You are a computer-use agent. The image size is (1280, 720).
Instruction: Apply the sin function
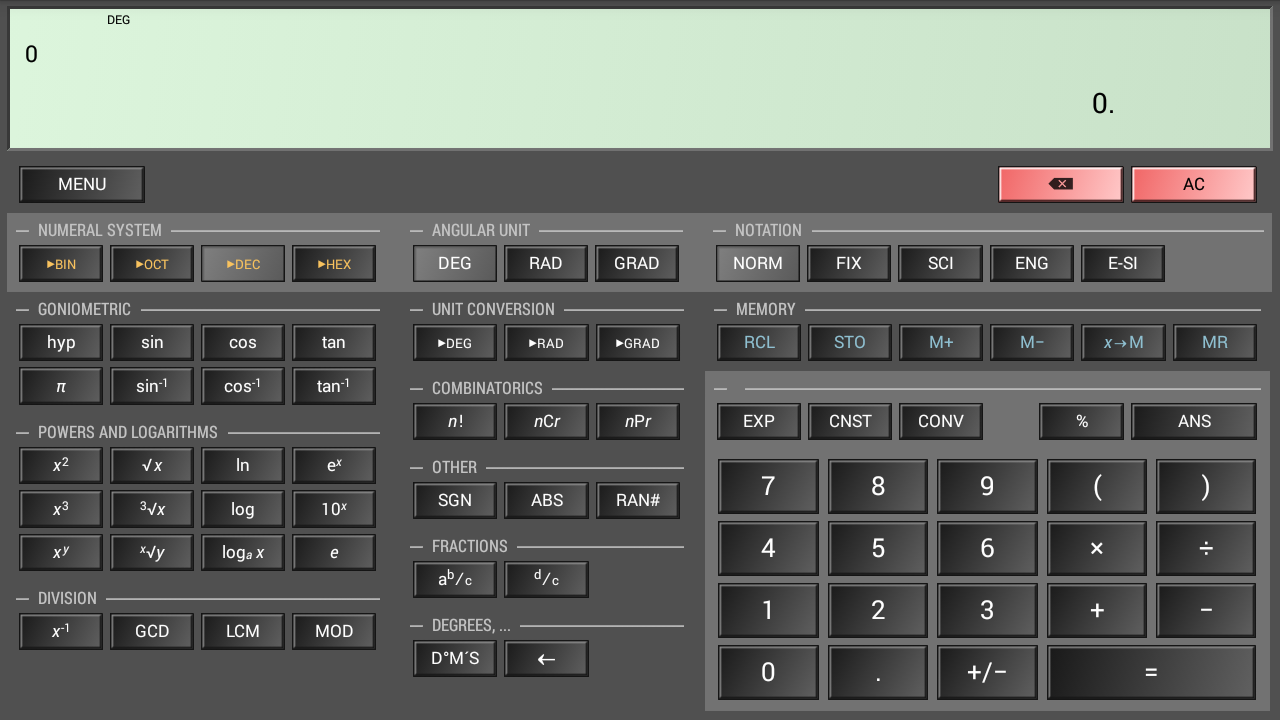[x=152, y=343]
